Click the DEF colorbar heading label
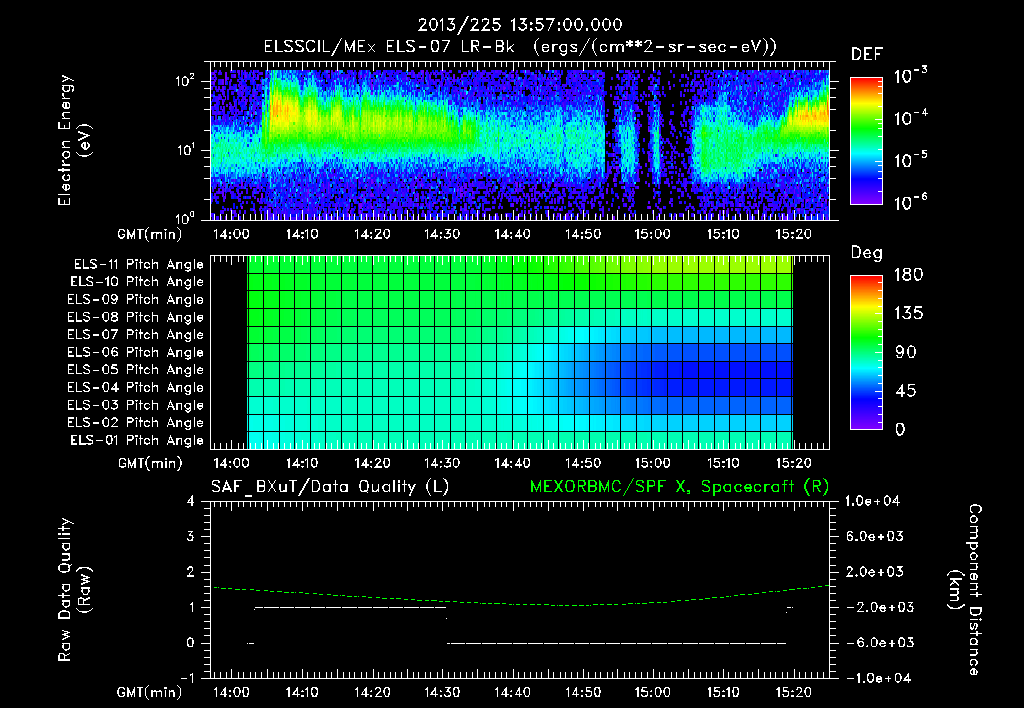This screenshot has height=708, width=1024. (867, 55)
